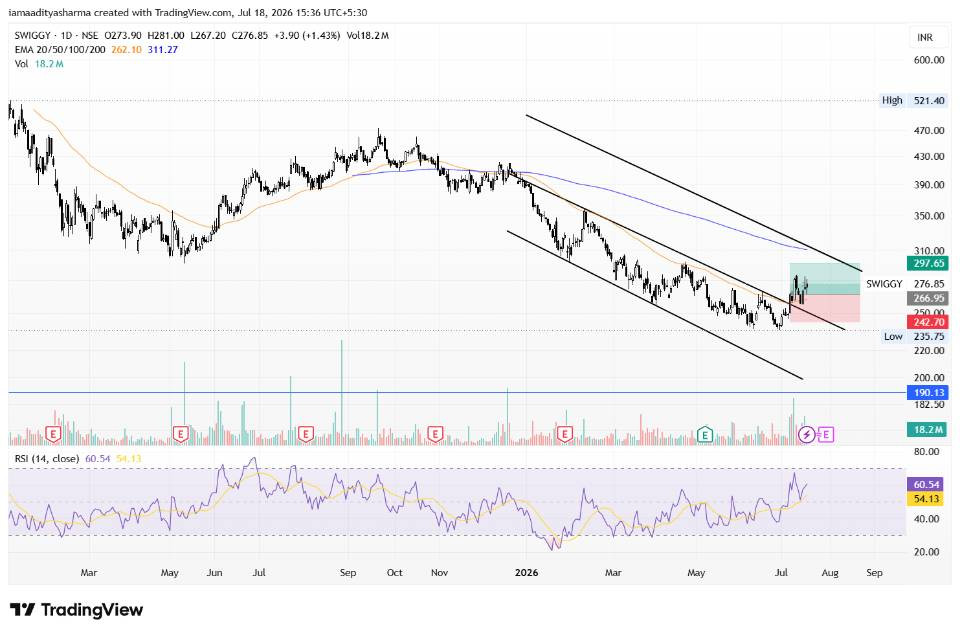
Task: Click the 242.70 stop price label
Action: click(928, 322)
